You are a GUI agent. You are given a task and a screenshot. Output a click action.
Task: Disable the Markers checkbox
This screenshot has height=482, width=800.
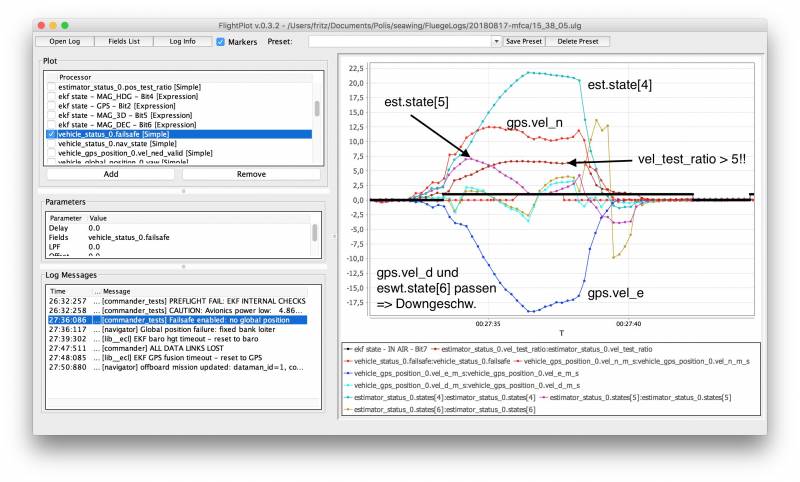(221, 42)
